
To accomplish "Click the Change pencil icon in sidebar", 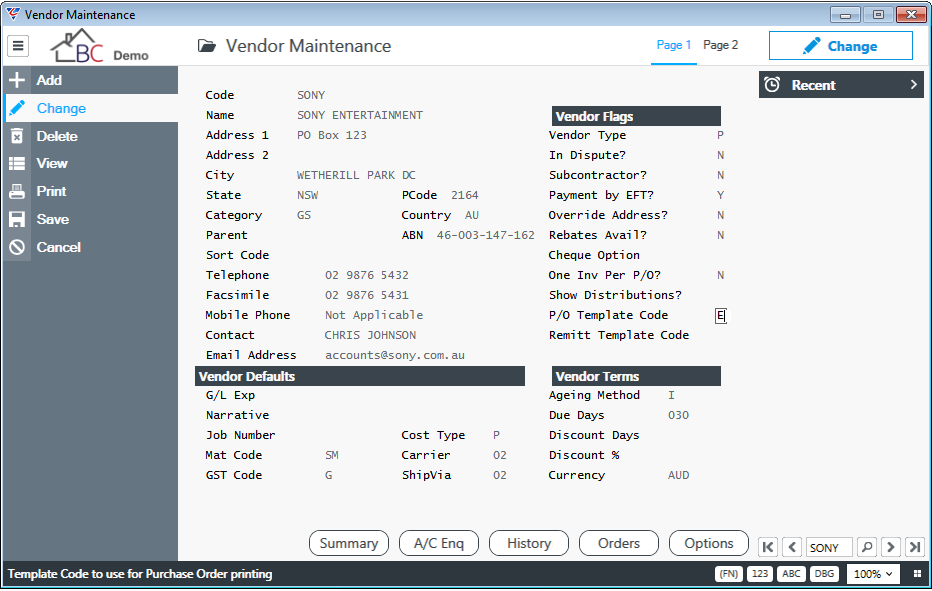I will pyautogui.click(x=17, y=108).
